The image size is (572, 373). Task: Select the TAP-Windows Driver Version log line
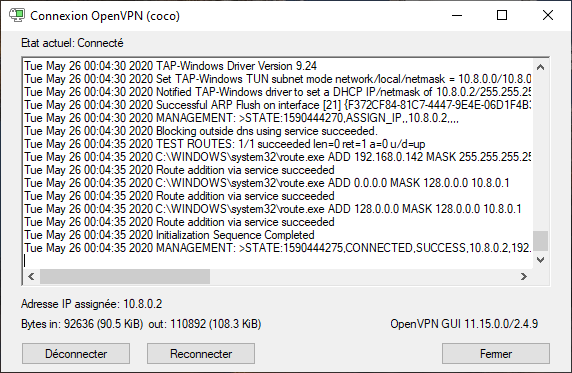pyautogui.click(x=170, y=66)
